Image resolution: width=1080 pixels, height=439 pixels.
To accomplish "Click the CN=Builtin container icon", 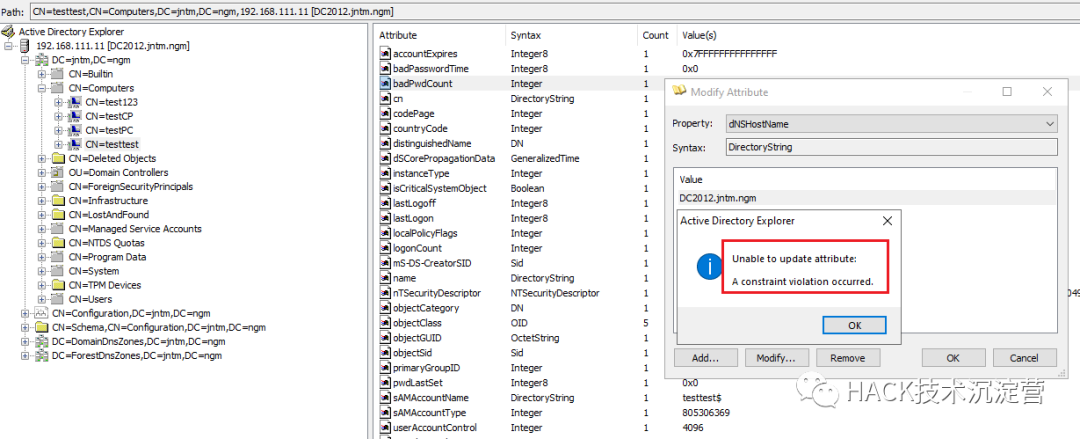I will pos(58,74).
